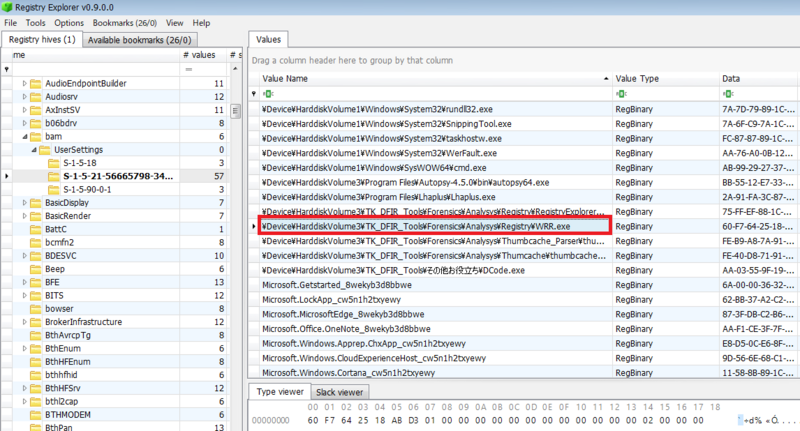Click the values grid filter row funnel icon

[x=254, y=94]
